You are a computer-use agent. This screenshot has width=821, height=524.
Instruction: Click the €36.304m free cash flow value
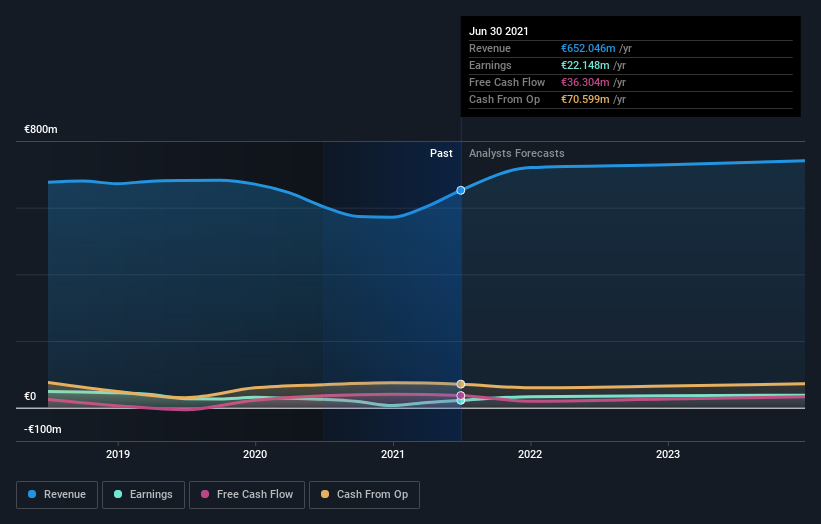[x=585, y=82]
